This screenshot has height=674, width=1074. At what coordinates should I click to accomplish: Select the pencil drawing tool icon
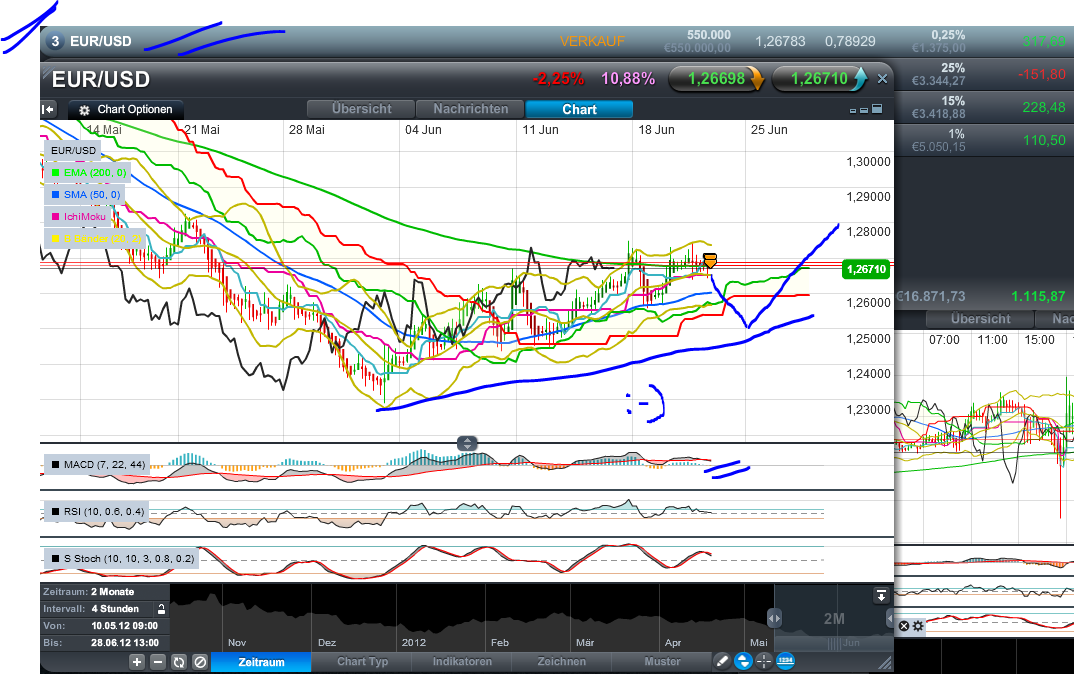coord(722,662)
